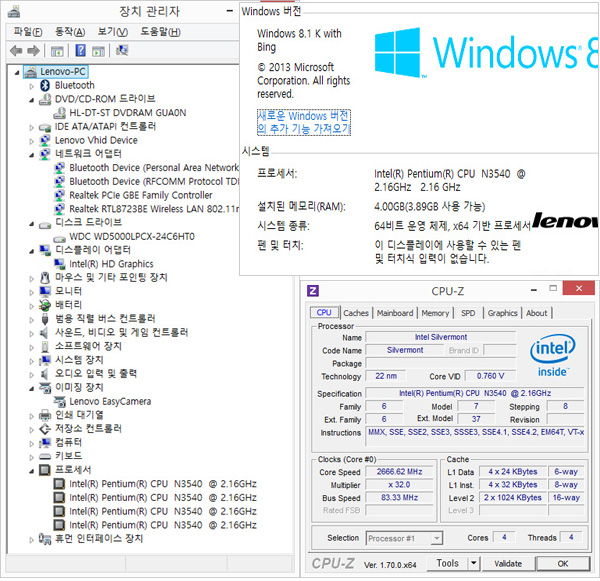Click the 휴먼 인터페이스 장치 icon
600x581 pixels.
[x=45, y=539]
